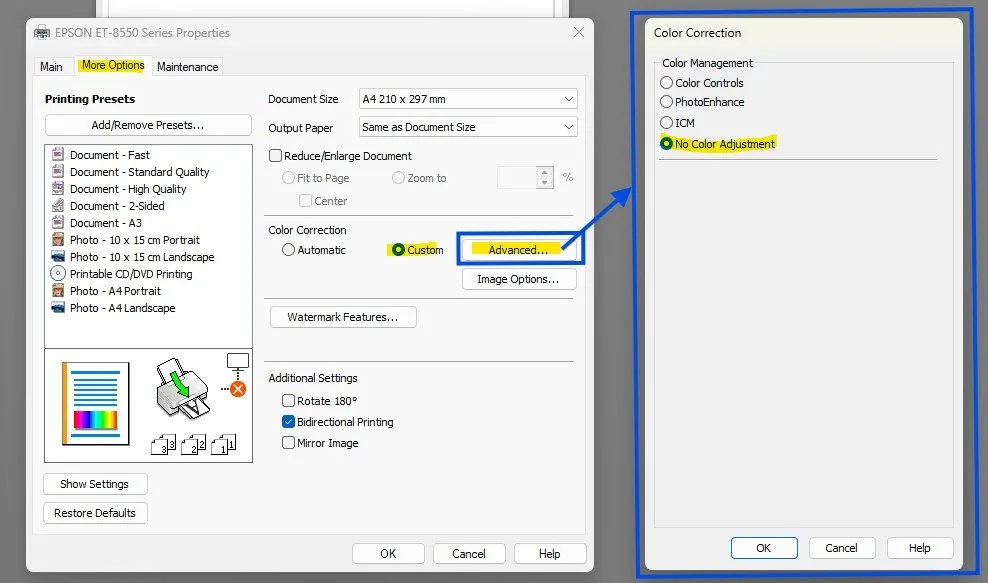Viewport: 988px width, 583px height.
Task: Open Image Options dialog
Action: 519,279
